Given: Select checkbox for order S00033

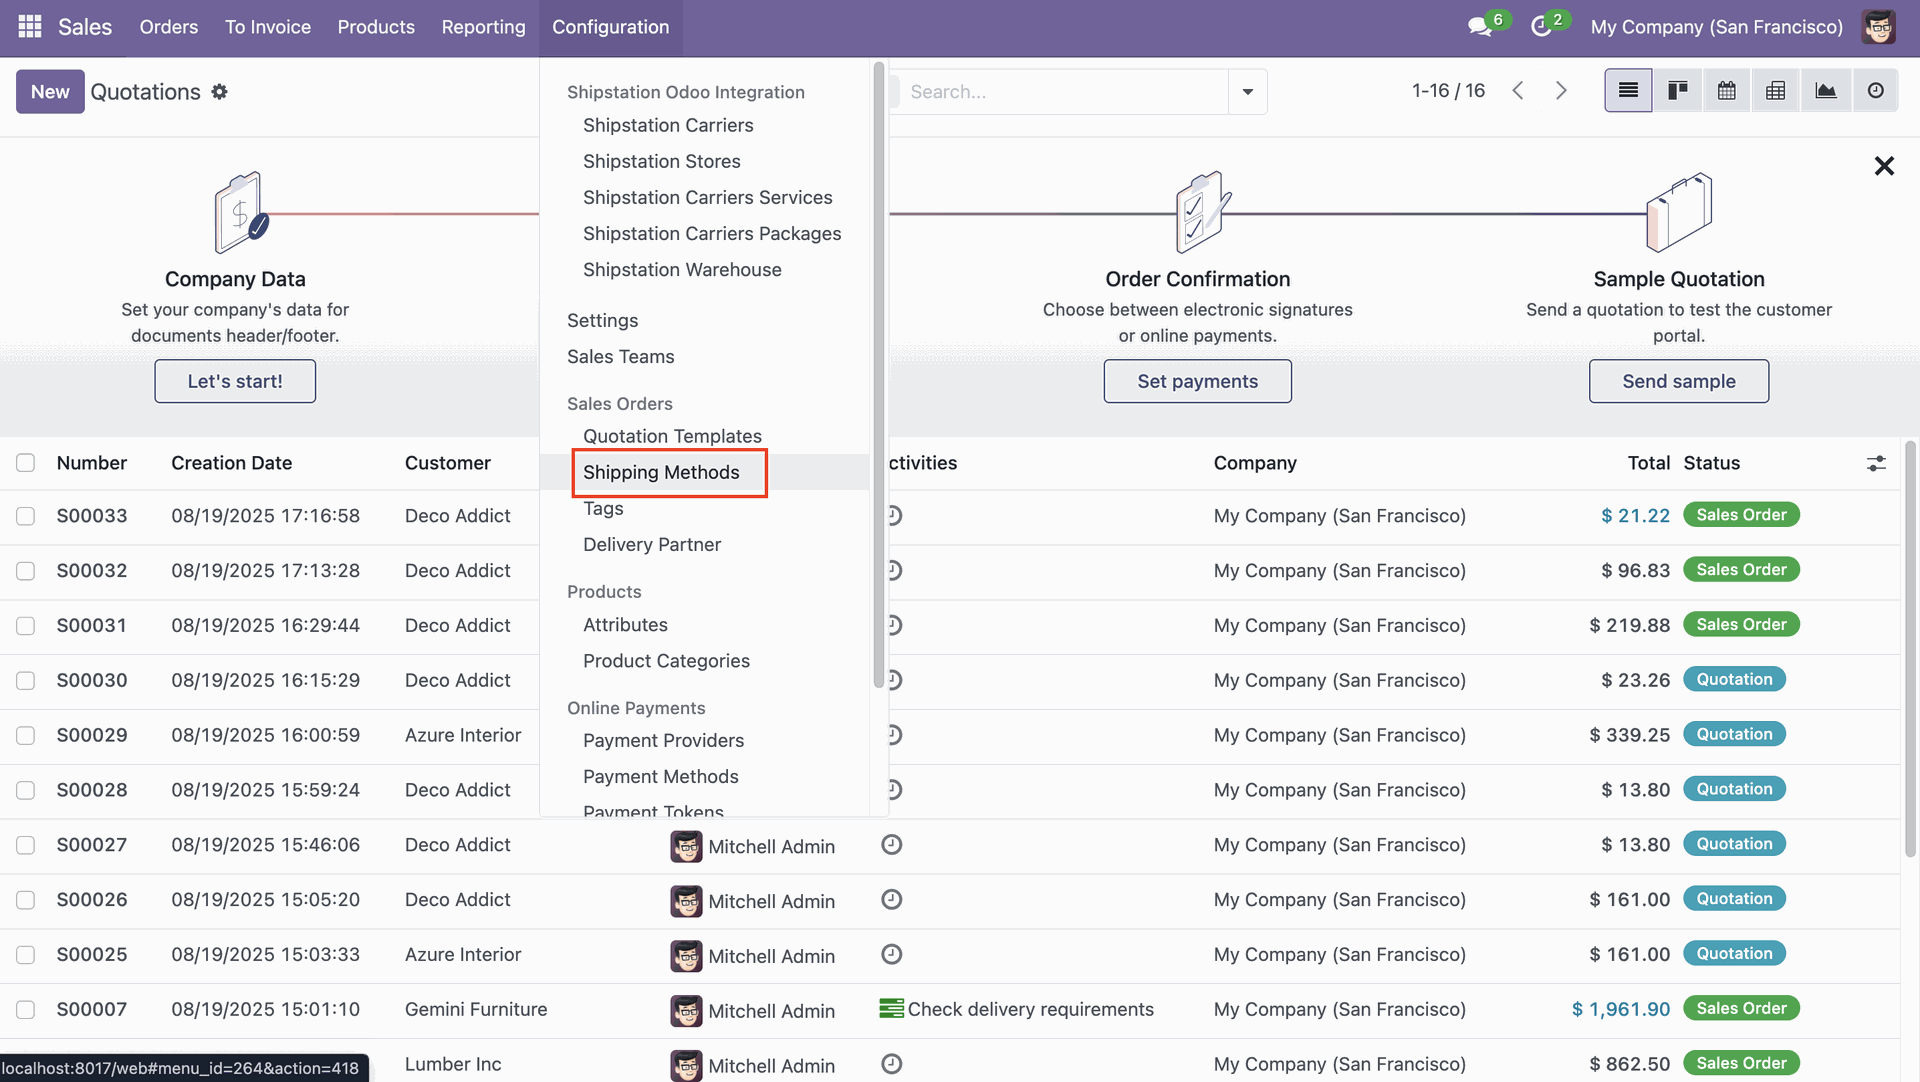Looking at the screenshot, I should coord(26,516).
